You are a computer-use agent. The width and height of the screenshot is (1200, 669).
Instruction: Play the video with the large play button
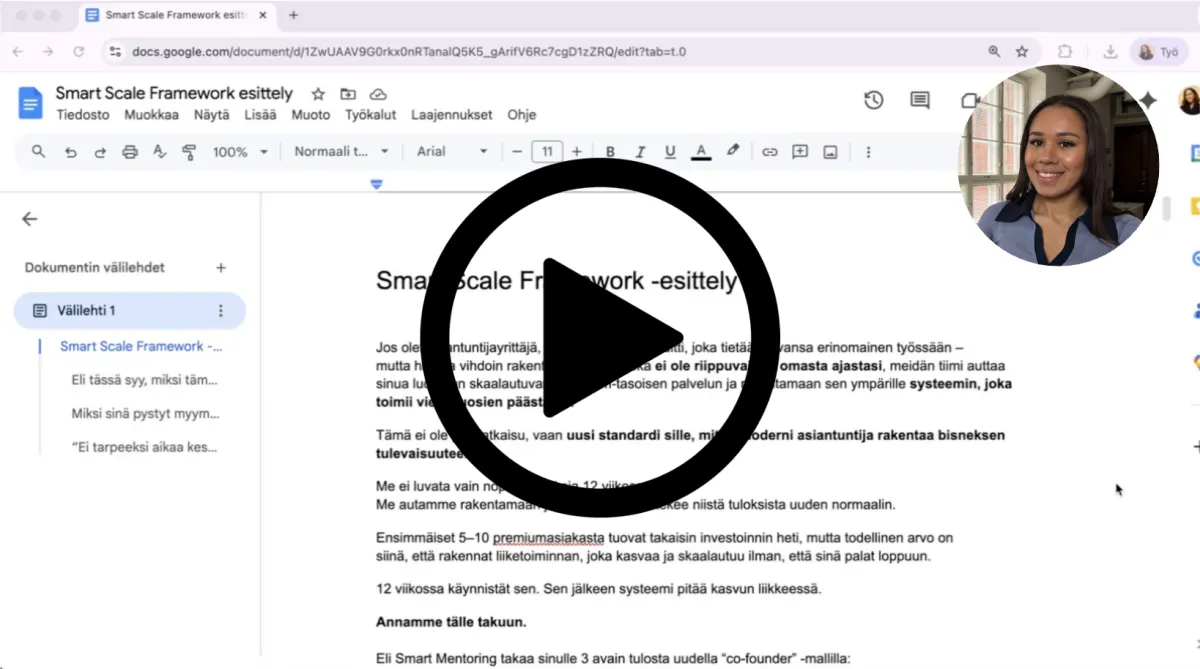[x=600, y=337]
